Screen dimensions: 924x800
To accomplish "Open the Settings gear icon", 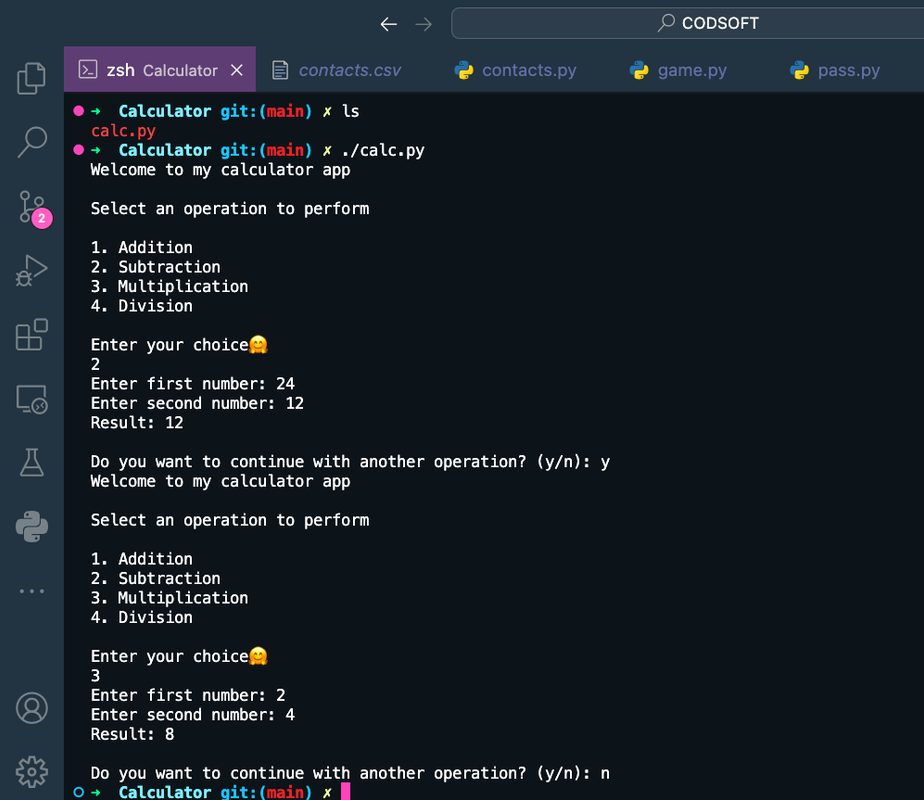I will [x=31, y=771].
